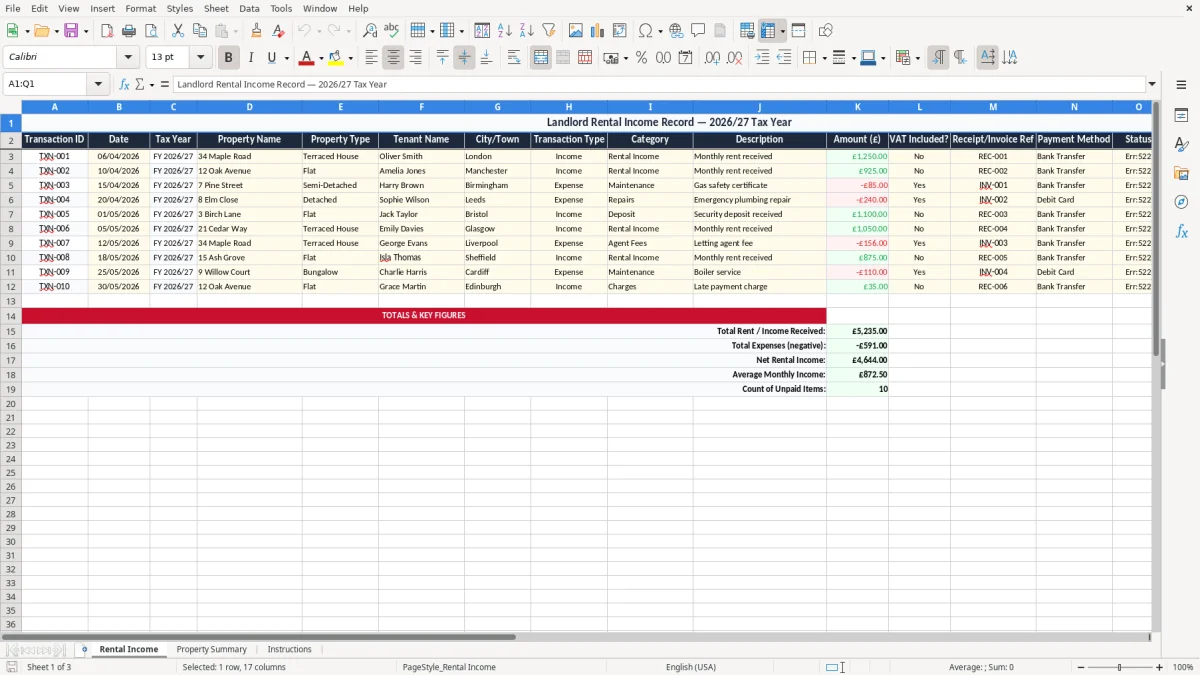This screenshot has height=675, width=1200.
Task: Toggle Italic formatting button
Action: pyautogui.click(x=250, y=58)
